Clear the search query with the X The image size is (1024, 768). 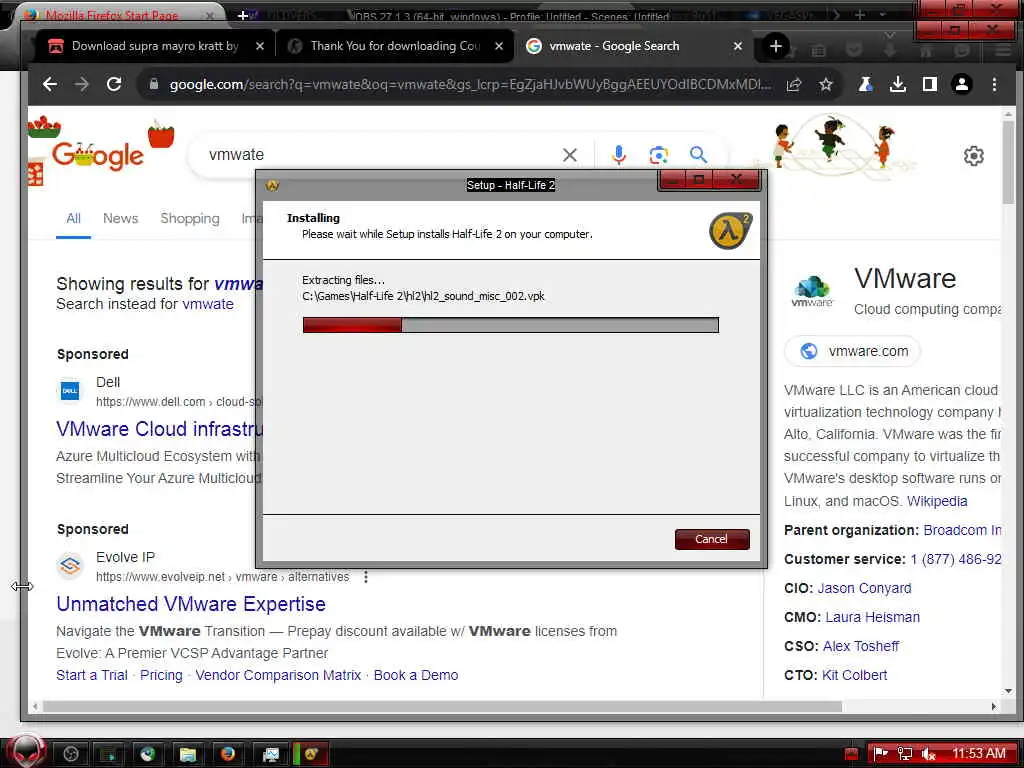570,155
